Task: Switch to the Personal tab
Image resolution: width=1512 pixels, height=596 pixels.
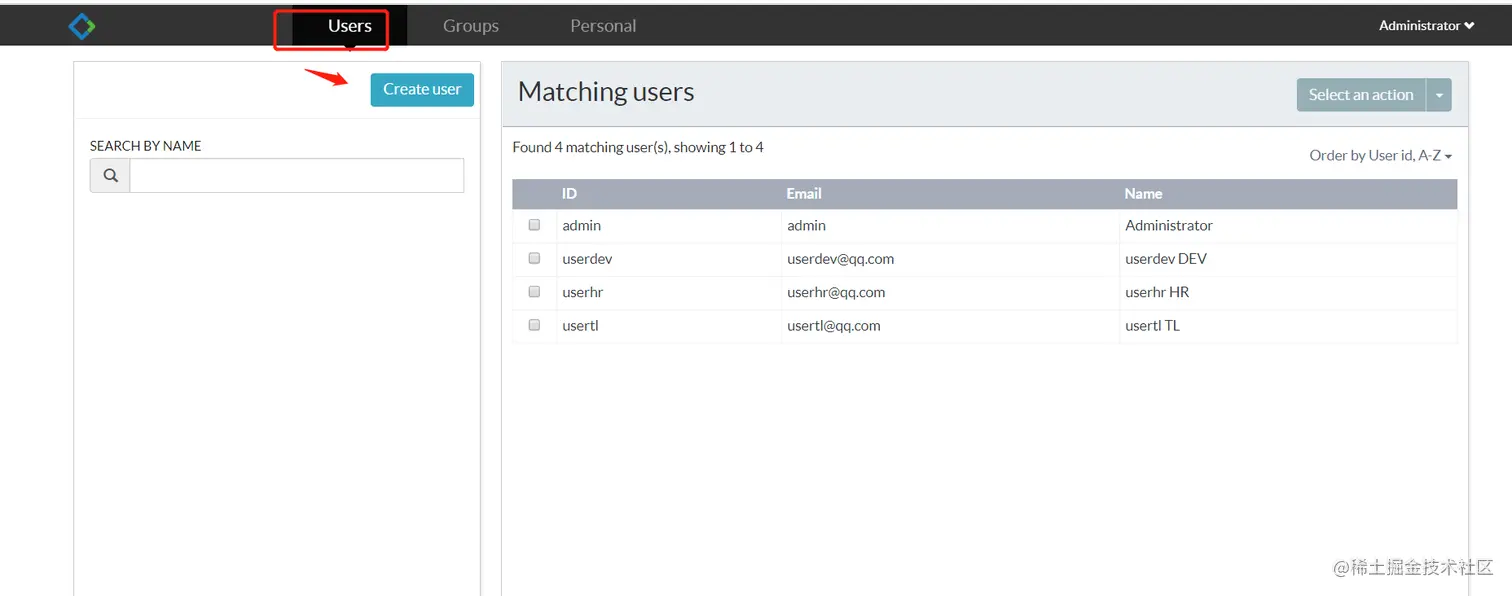Action: coord(603,26)
